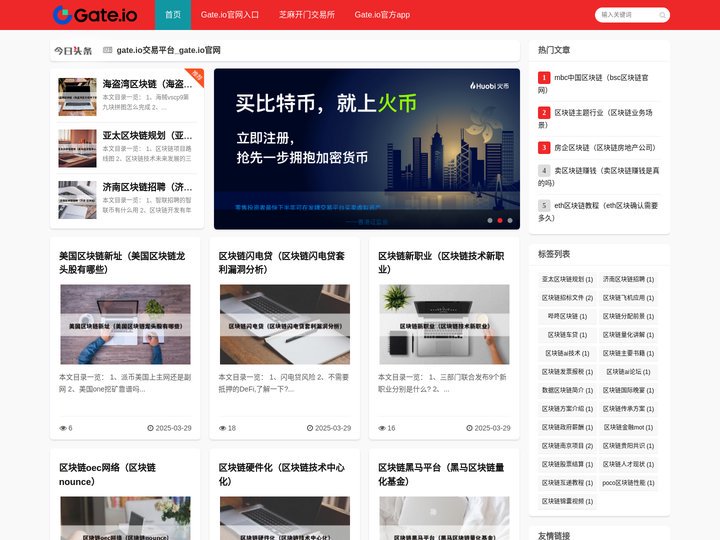Open the 芝麻开门交易所 menu item
The image size is (720, 540).
(x=307, y=15)
